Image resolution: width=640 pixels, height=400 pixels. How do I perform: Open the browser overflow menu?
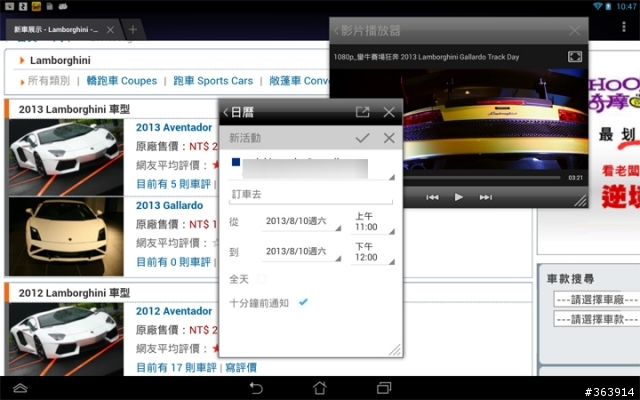pos(623,27)
